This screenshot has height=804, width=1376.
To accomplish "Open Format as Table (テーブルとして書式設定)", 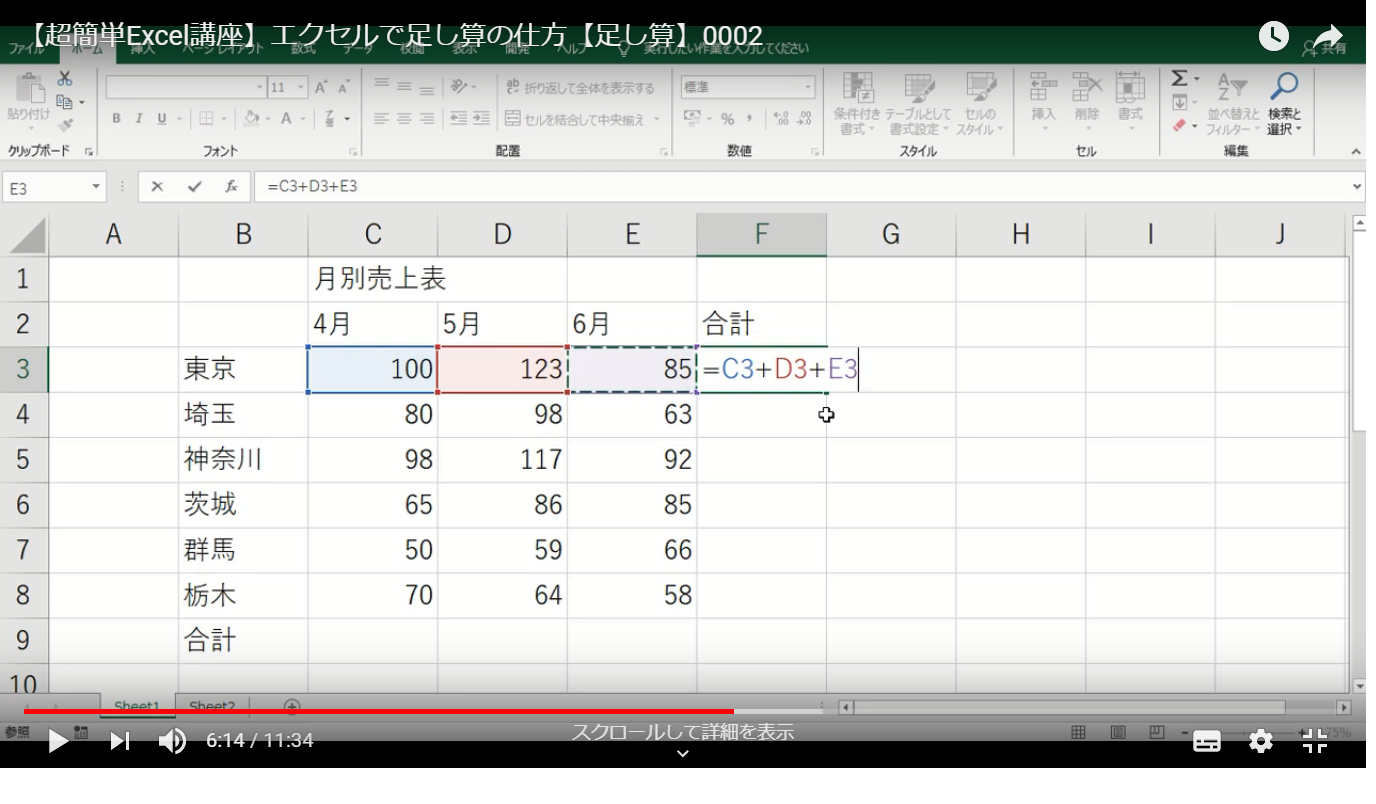I will (916, 105).
